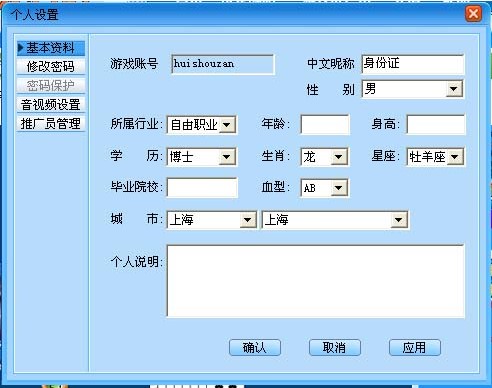492x388 pixels.
Task: Click the 年龄 input field
Action: [325, 125]
